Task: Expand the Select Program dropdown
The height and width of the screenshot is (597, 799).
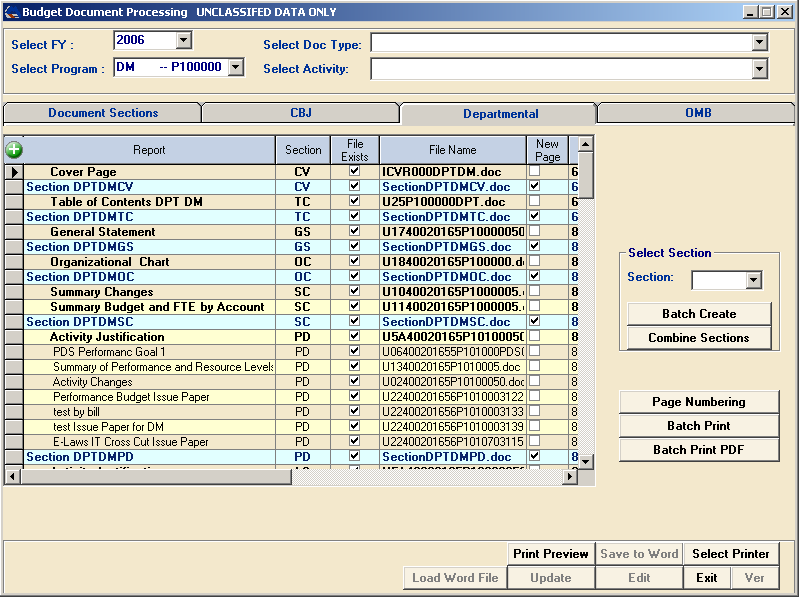Action: pyautogui.click(x=235, y=67)
